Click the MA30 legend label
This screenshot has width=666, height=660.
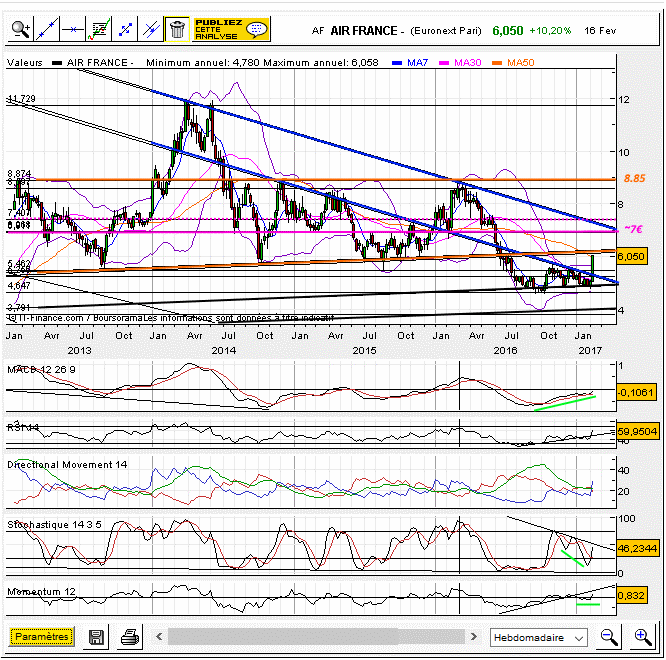point(468,63)
